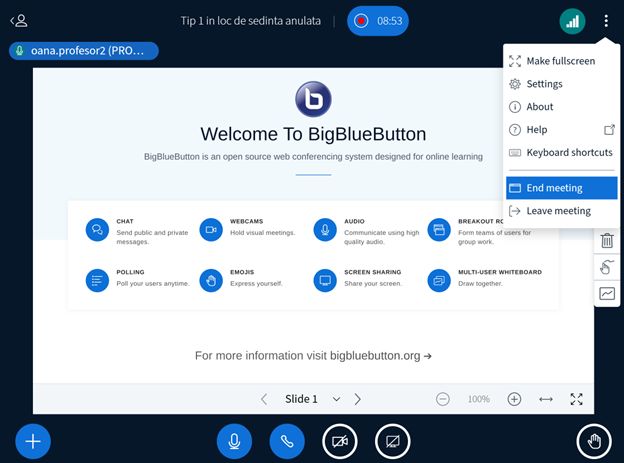
Task: Toggle screen sharing button
Action: tap(393, 441)
